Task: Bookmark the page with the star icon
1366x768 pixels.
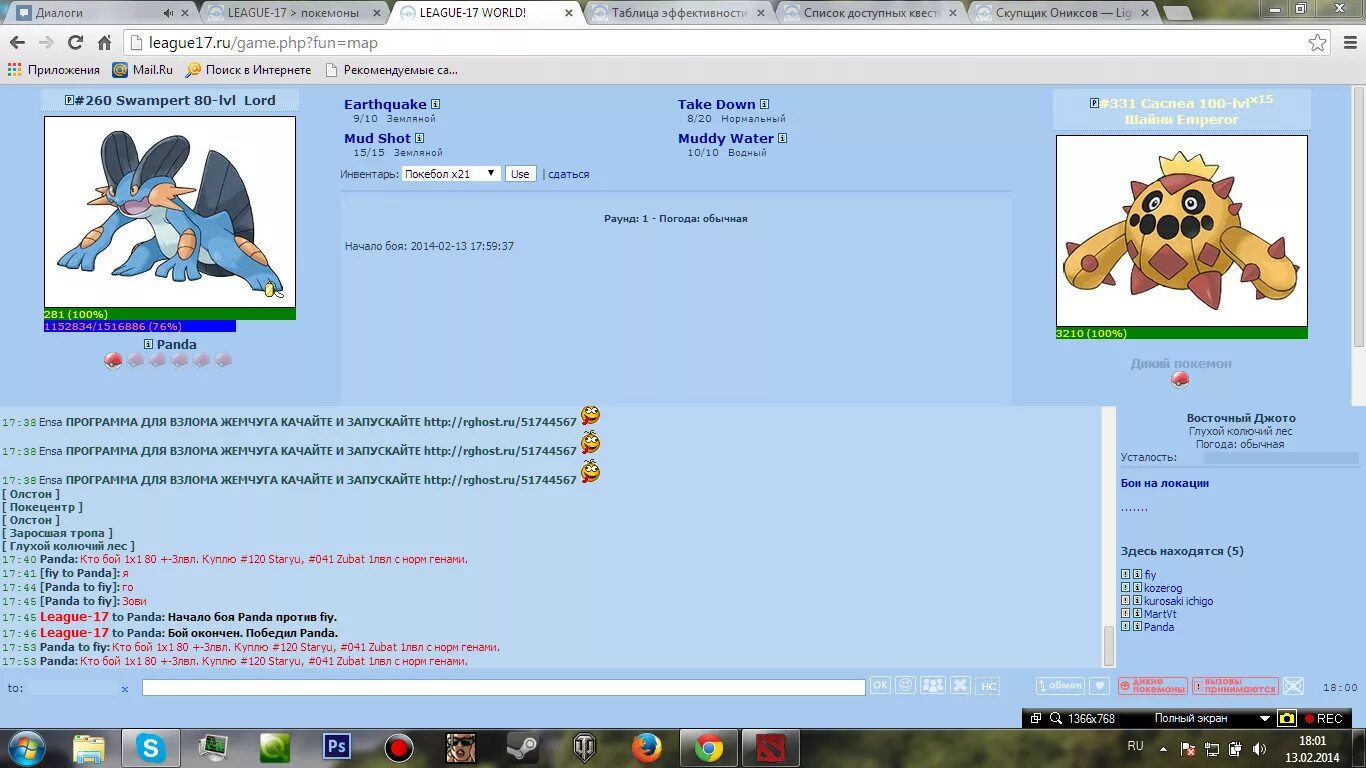Action: point(1318,43)
